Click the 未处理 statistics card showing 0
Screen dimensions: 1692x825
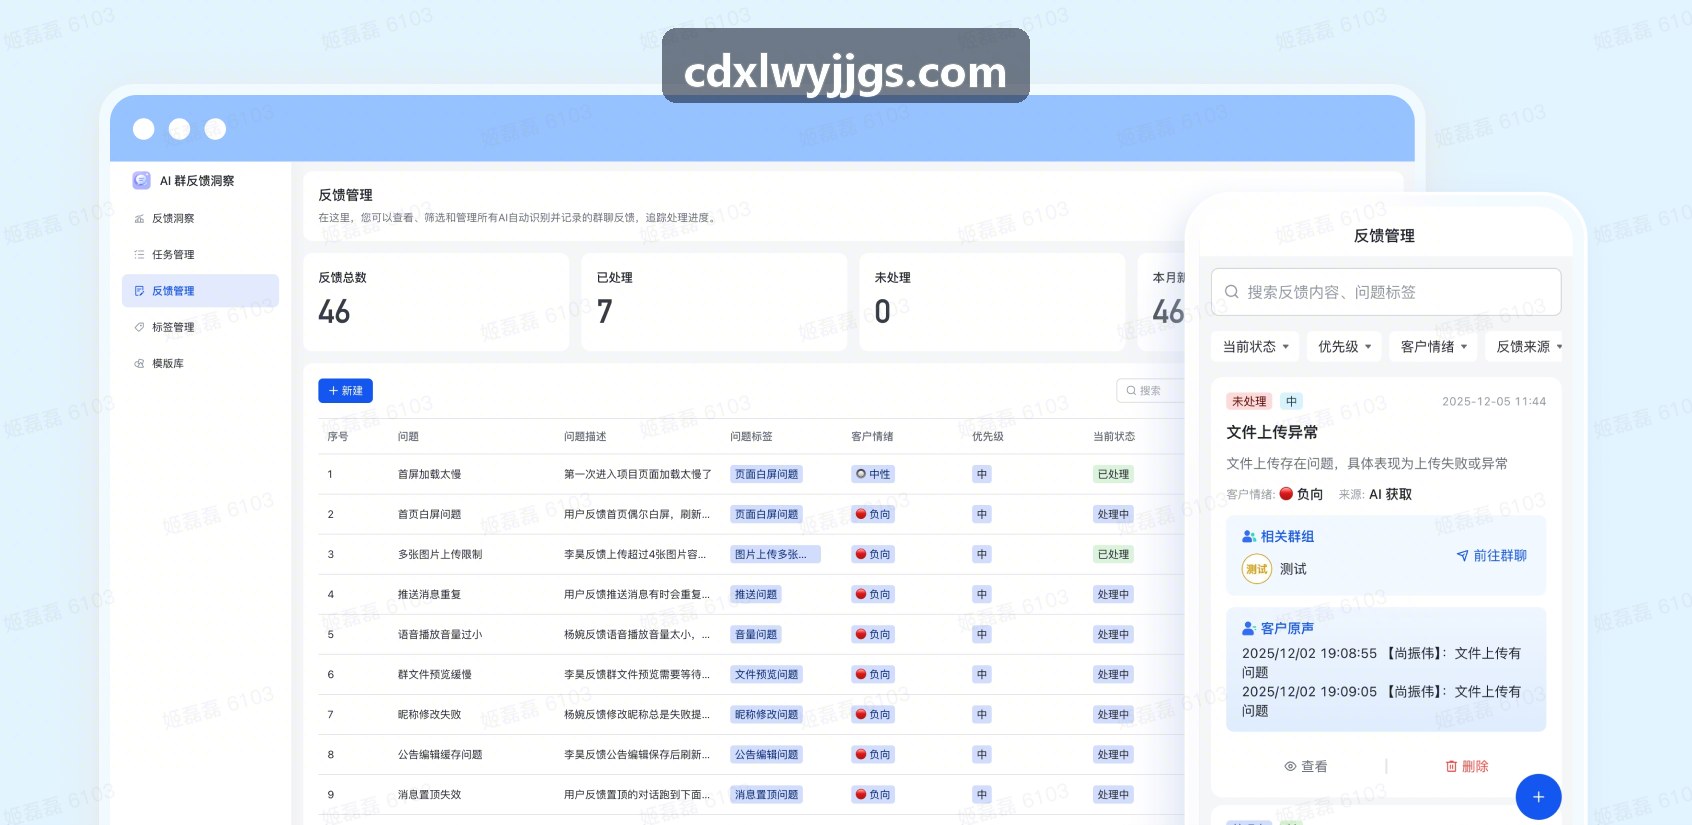pos(992,302)
